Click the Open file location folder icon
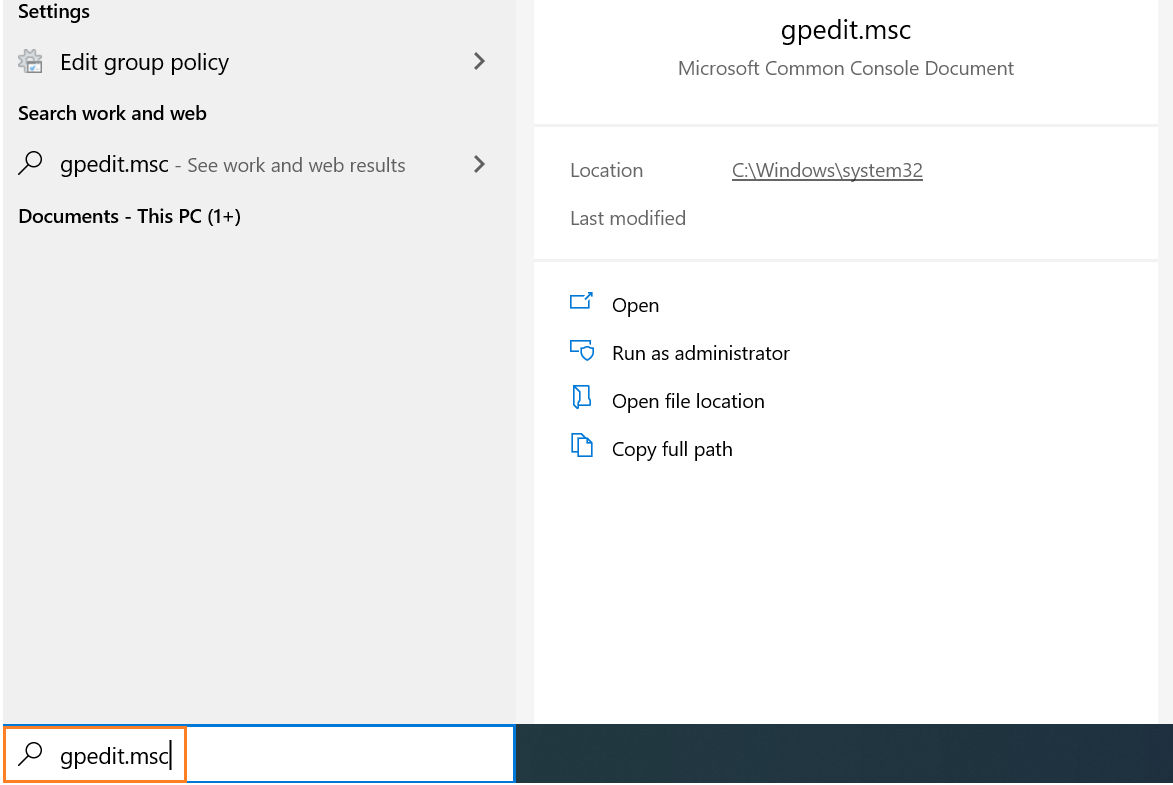The height and width of the screenshot is (785, 1173). pyautogui.click(x=581, y=397)
